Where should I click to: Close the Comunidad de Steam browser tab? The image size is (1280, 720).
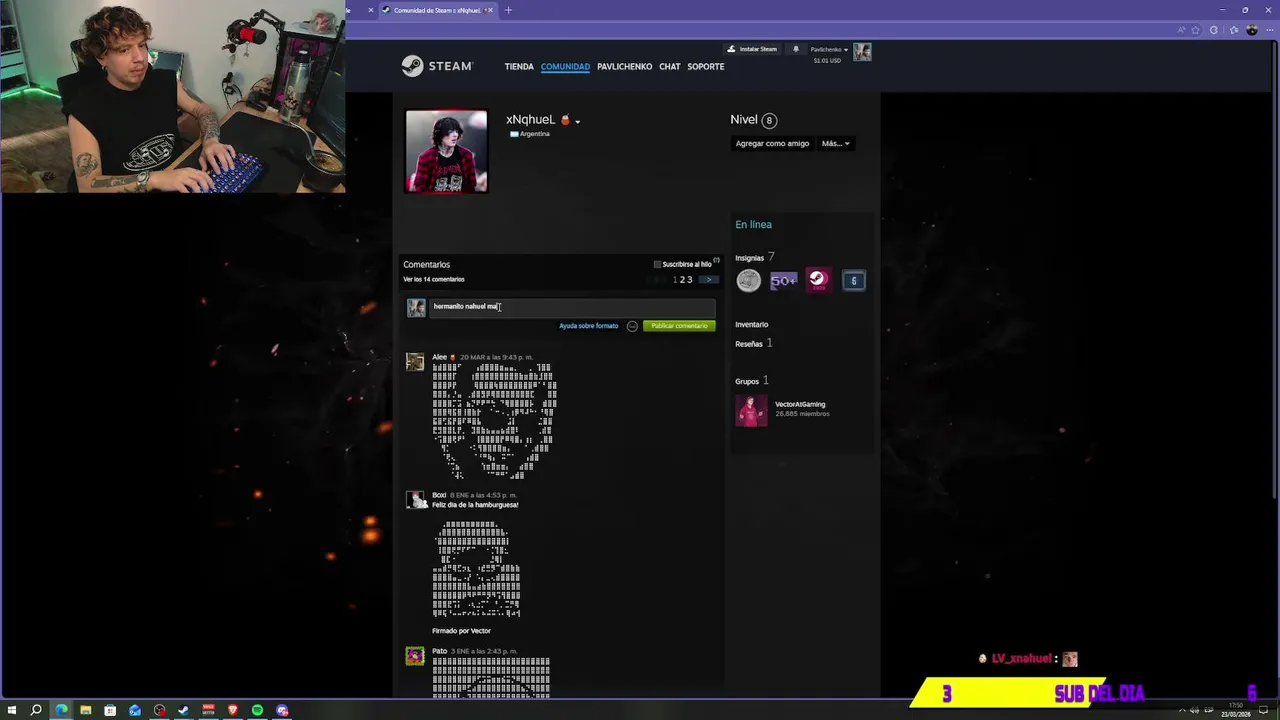(x=489, y=10)
